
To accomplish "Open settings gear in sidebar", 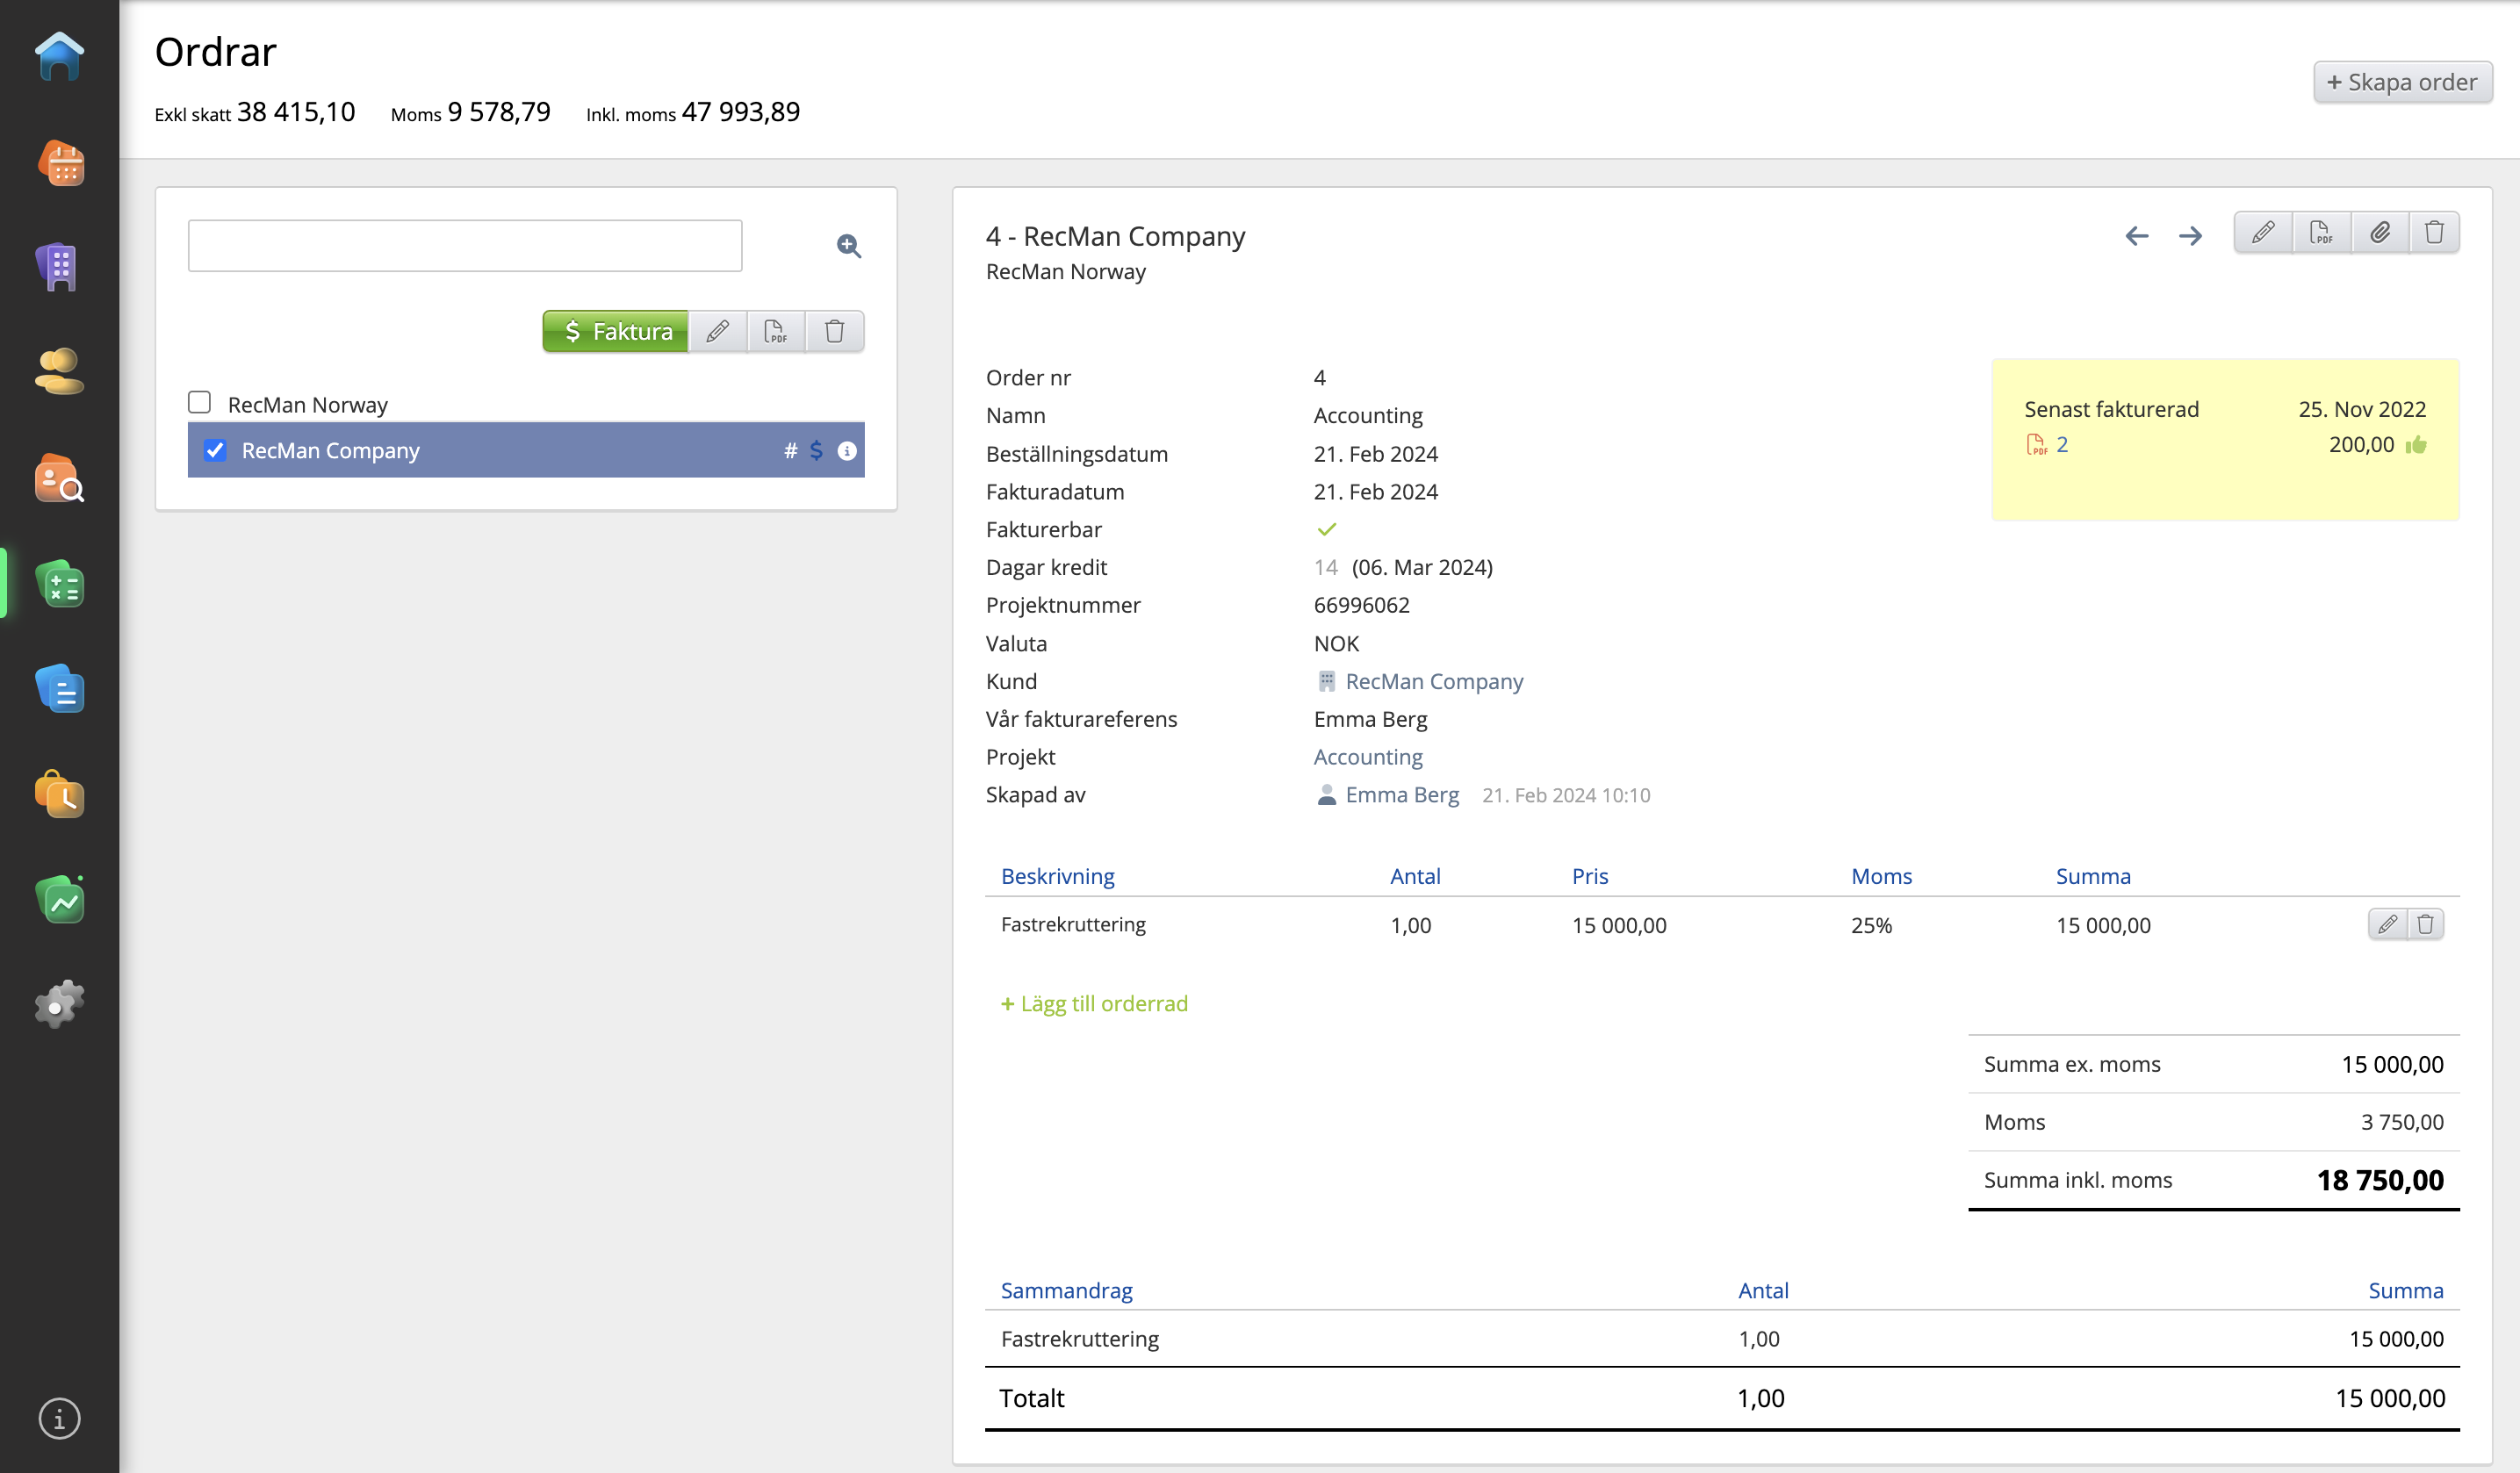I will 59,1003.
